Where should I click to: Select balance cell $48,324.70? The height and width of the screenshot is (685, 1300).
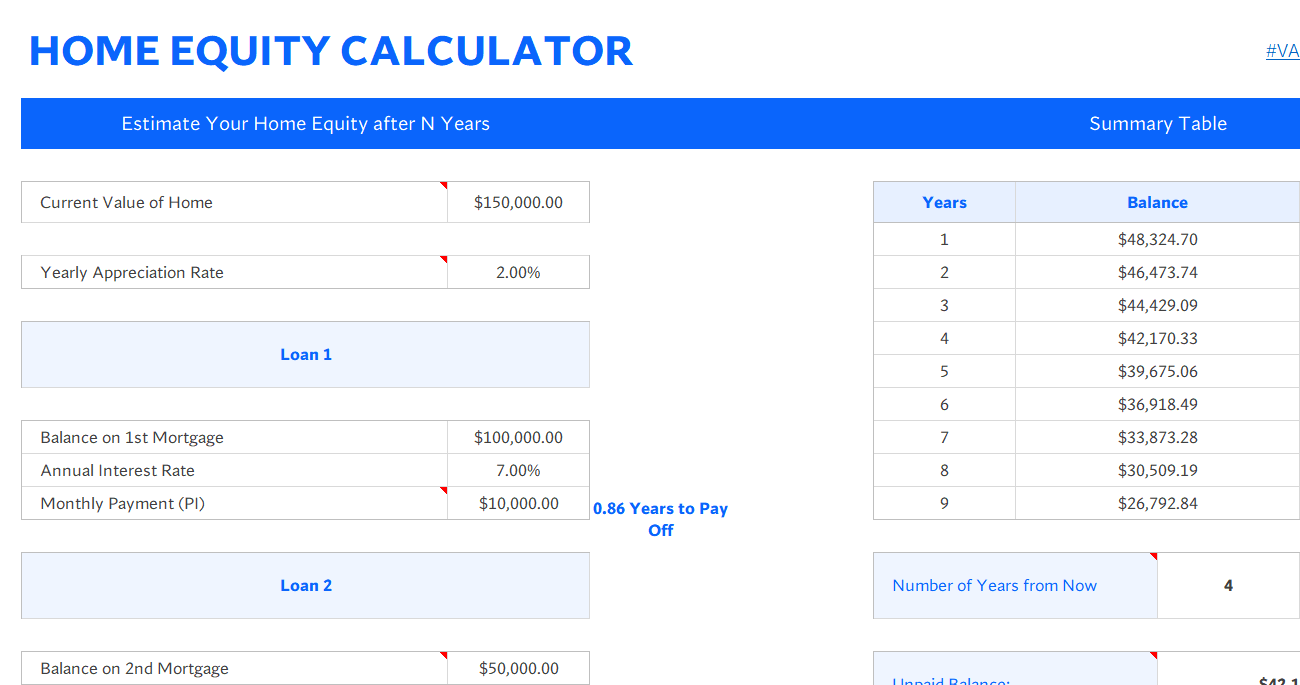pyautogui.click(x=1157, y=239)
